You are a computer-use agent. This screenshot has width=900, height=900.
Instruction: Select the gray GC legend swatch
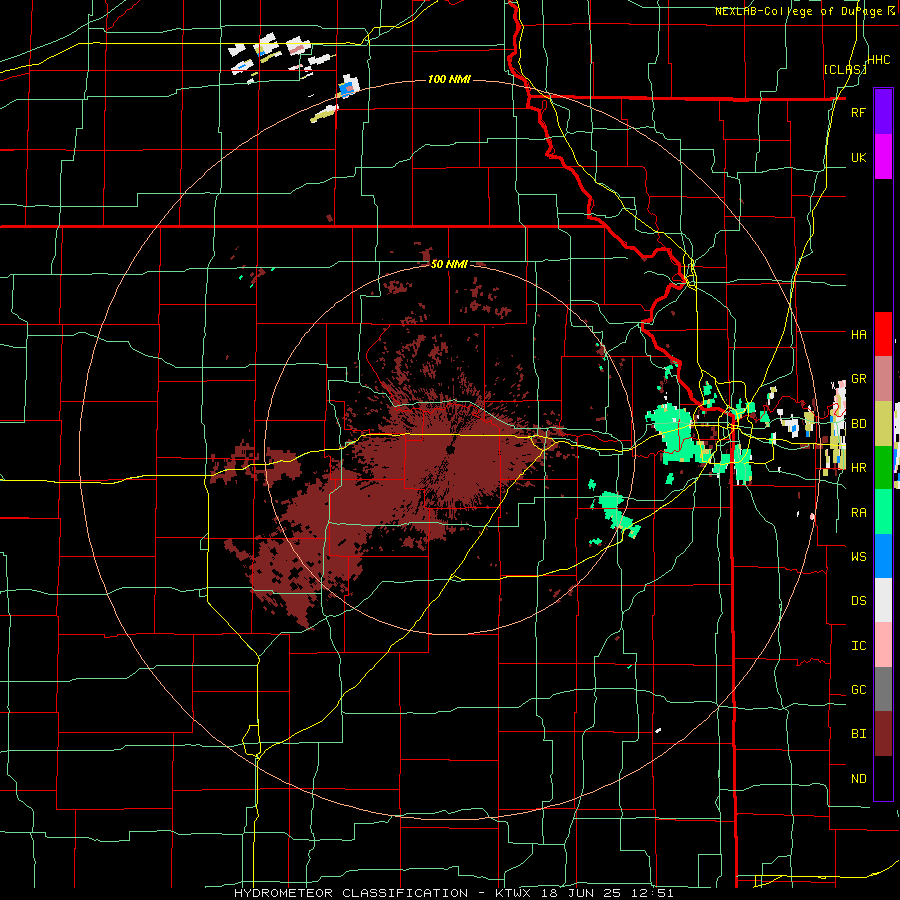click(x=883, y=689)
